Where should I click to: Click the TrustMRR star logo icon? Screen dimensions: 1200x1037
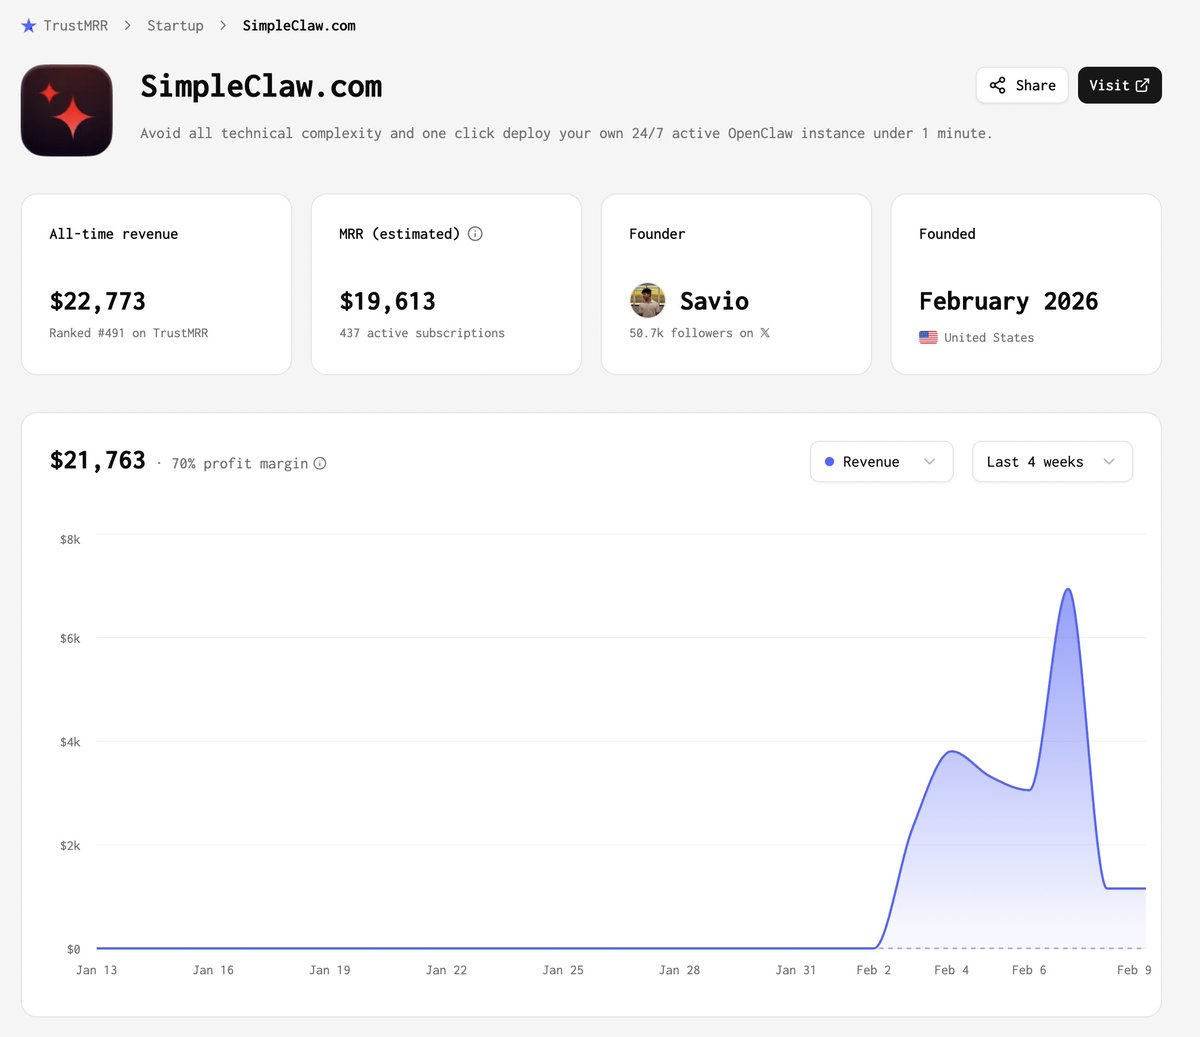[28, 26]
